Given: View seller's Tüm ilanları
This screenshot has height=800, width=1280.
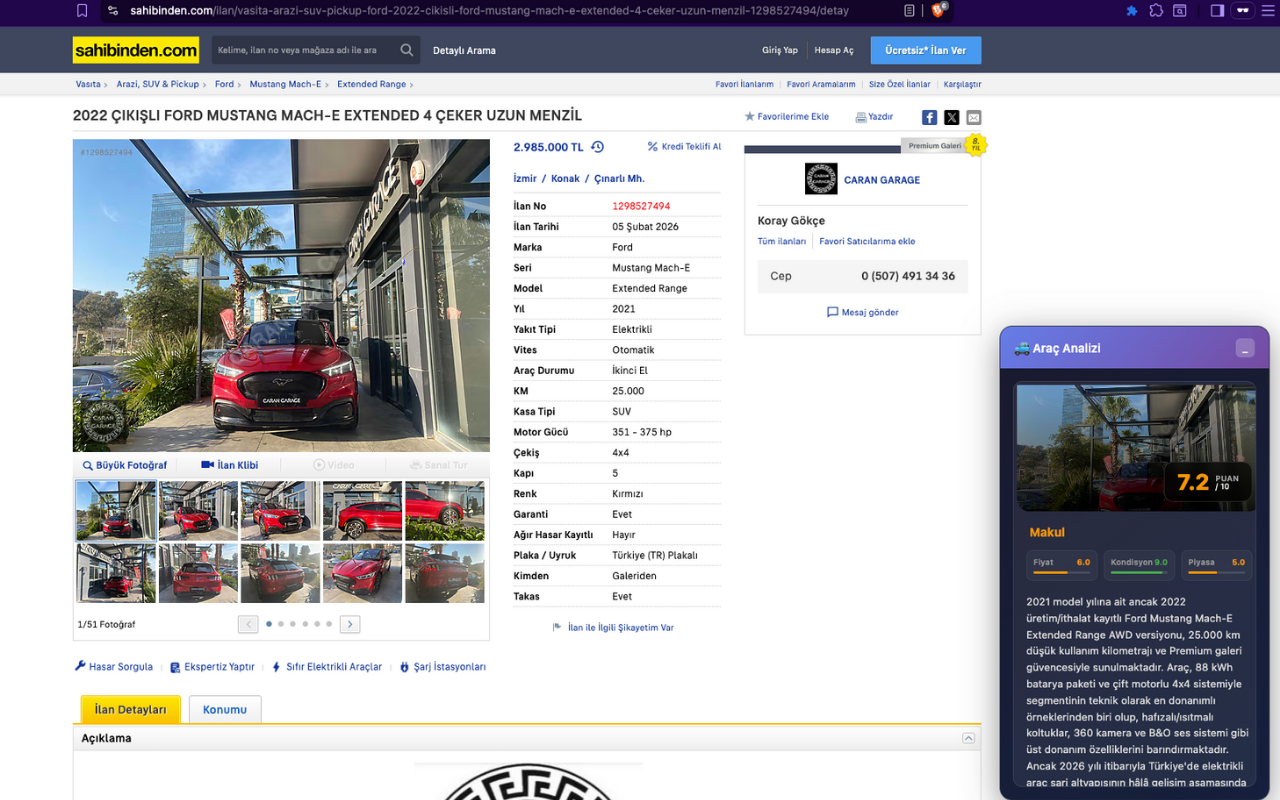Looking at the screenshot, I should [782, 241].
